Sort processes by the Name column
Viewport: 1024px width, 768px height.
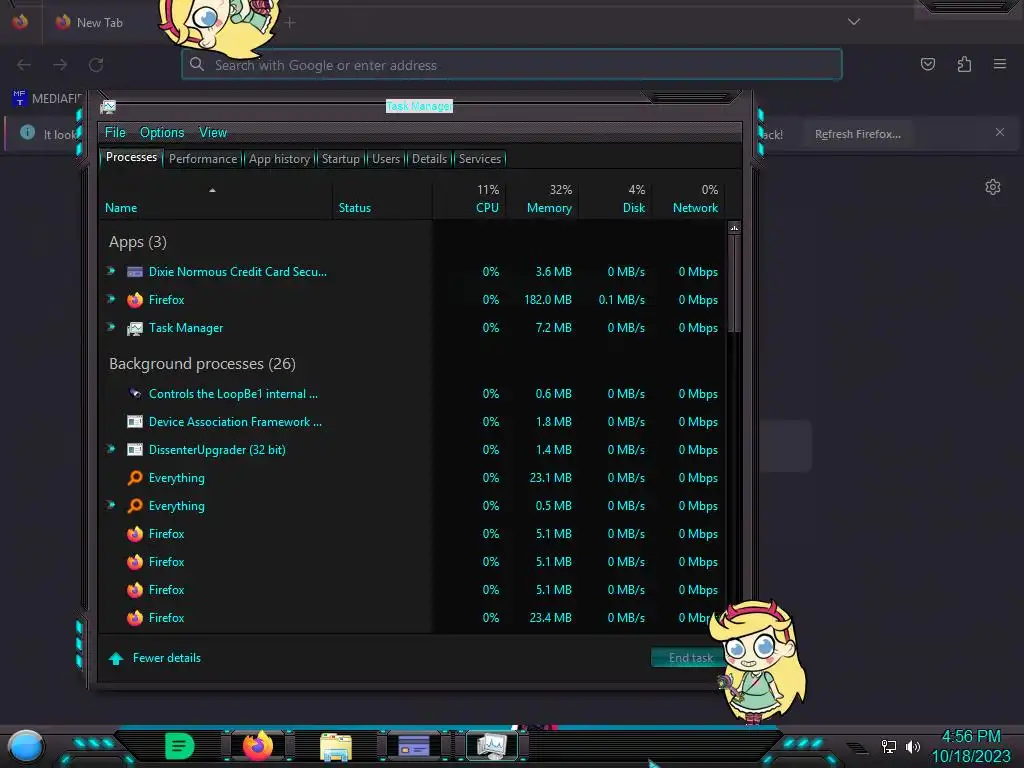pos(216,200)
